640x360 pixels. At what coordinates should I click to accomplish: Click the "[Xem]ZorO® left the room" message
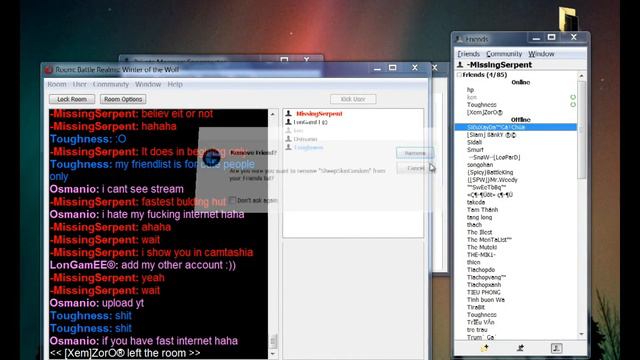point(125,353)
